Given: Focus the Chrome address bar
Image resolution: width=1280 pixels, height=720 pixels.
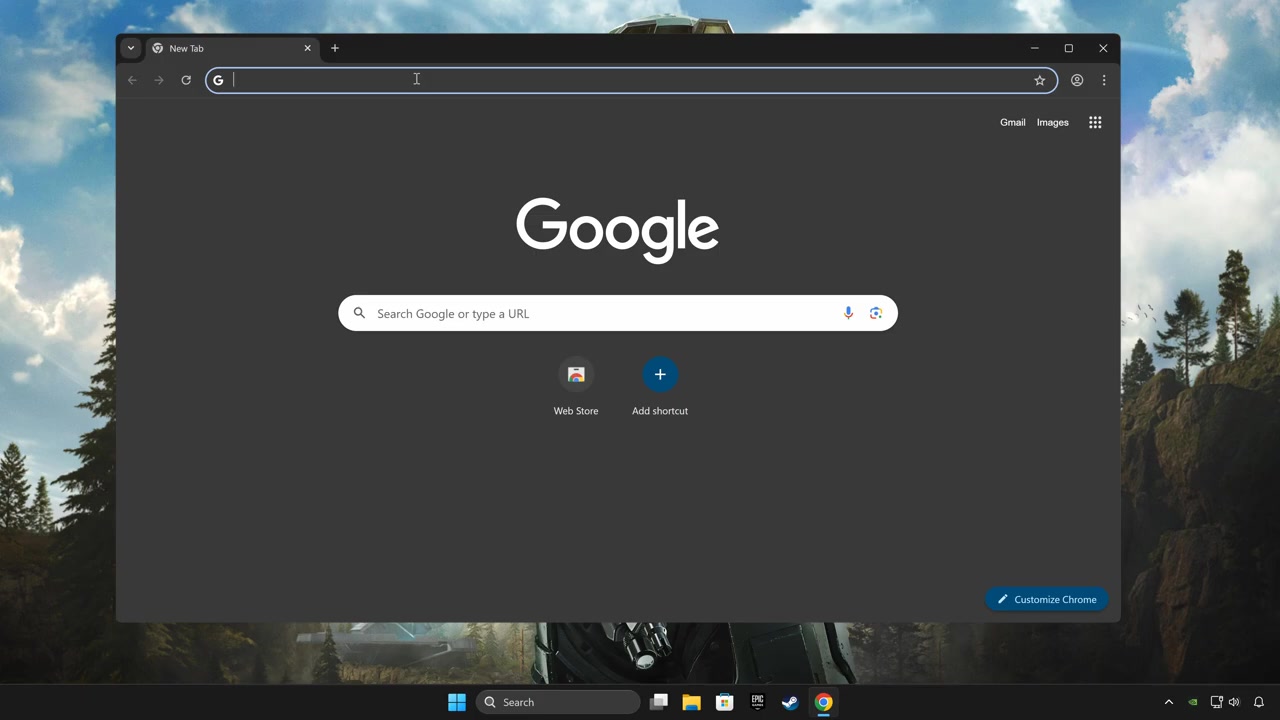Looking at the screenshot, I should 631,80.
